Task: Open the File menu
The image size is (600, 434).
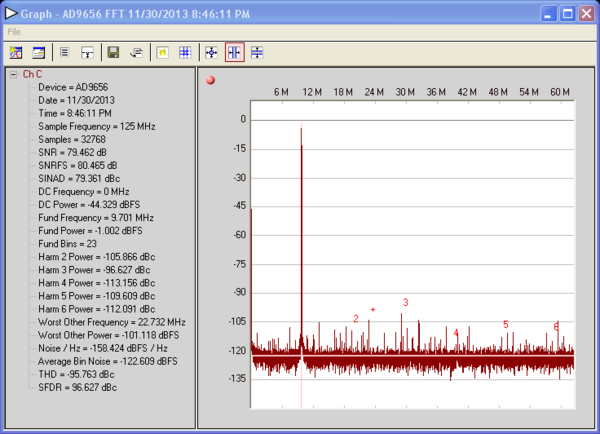Action: [14, 32]
